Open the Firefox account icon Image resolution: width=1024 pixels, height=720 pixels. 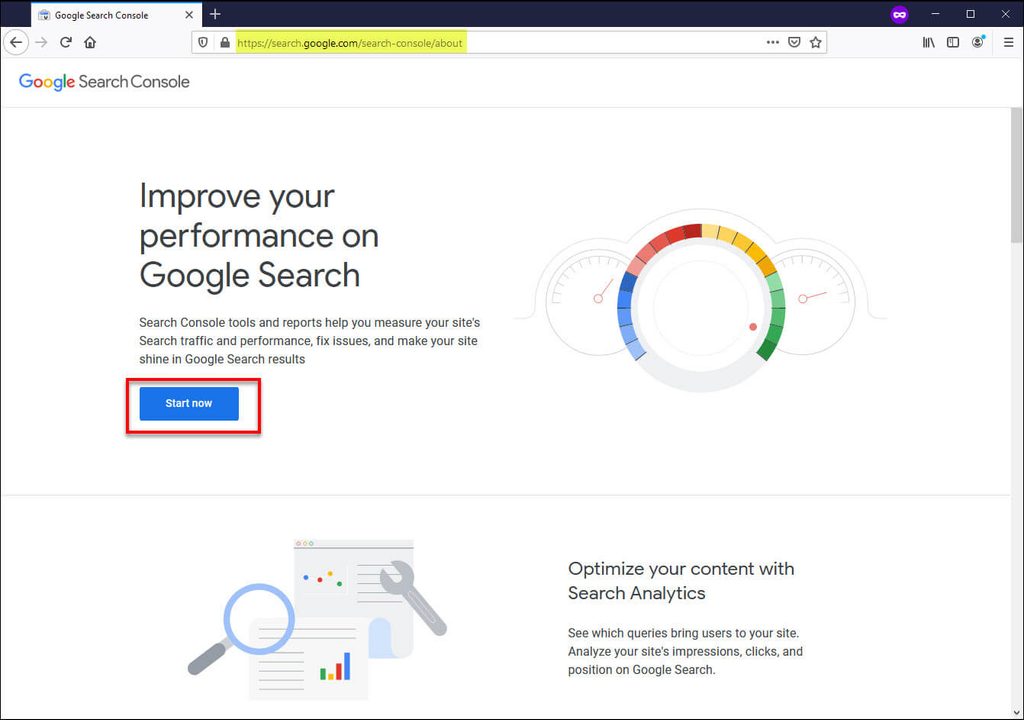(x=978, y=42)
